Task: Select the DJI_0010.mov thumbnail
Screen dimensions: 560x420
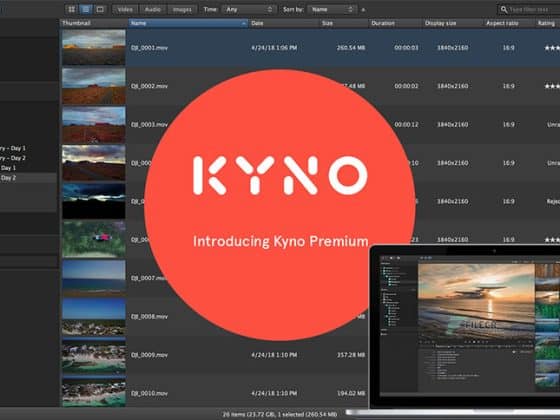Action: (x=94, y=393)
